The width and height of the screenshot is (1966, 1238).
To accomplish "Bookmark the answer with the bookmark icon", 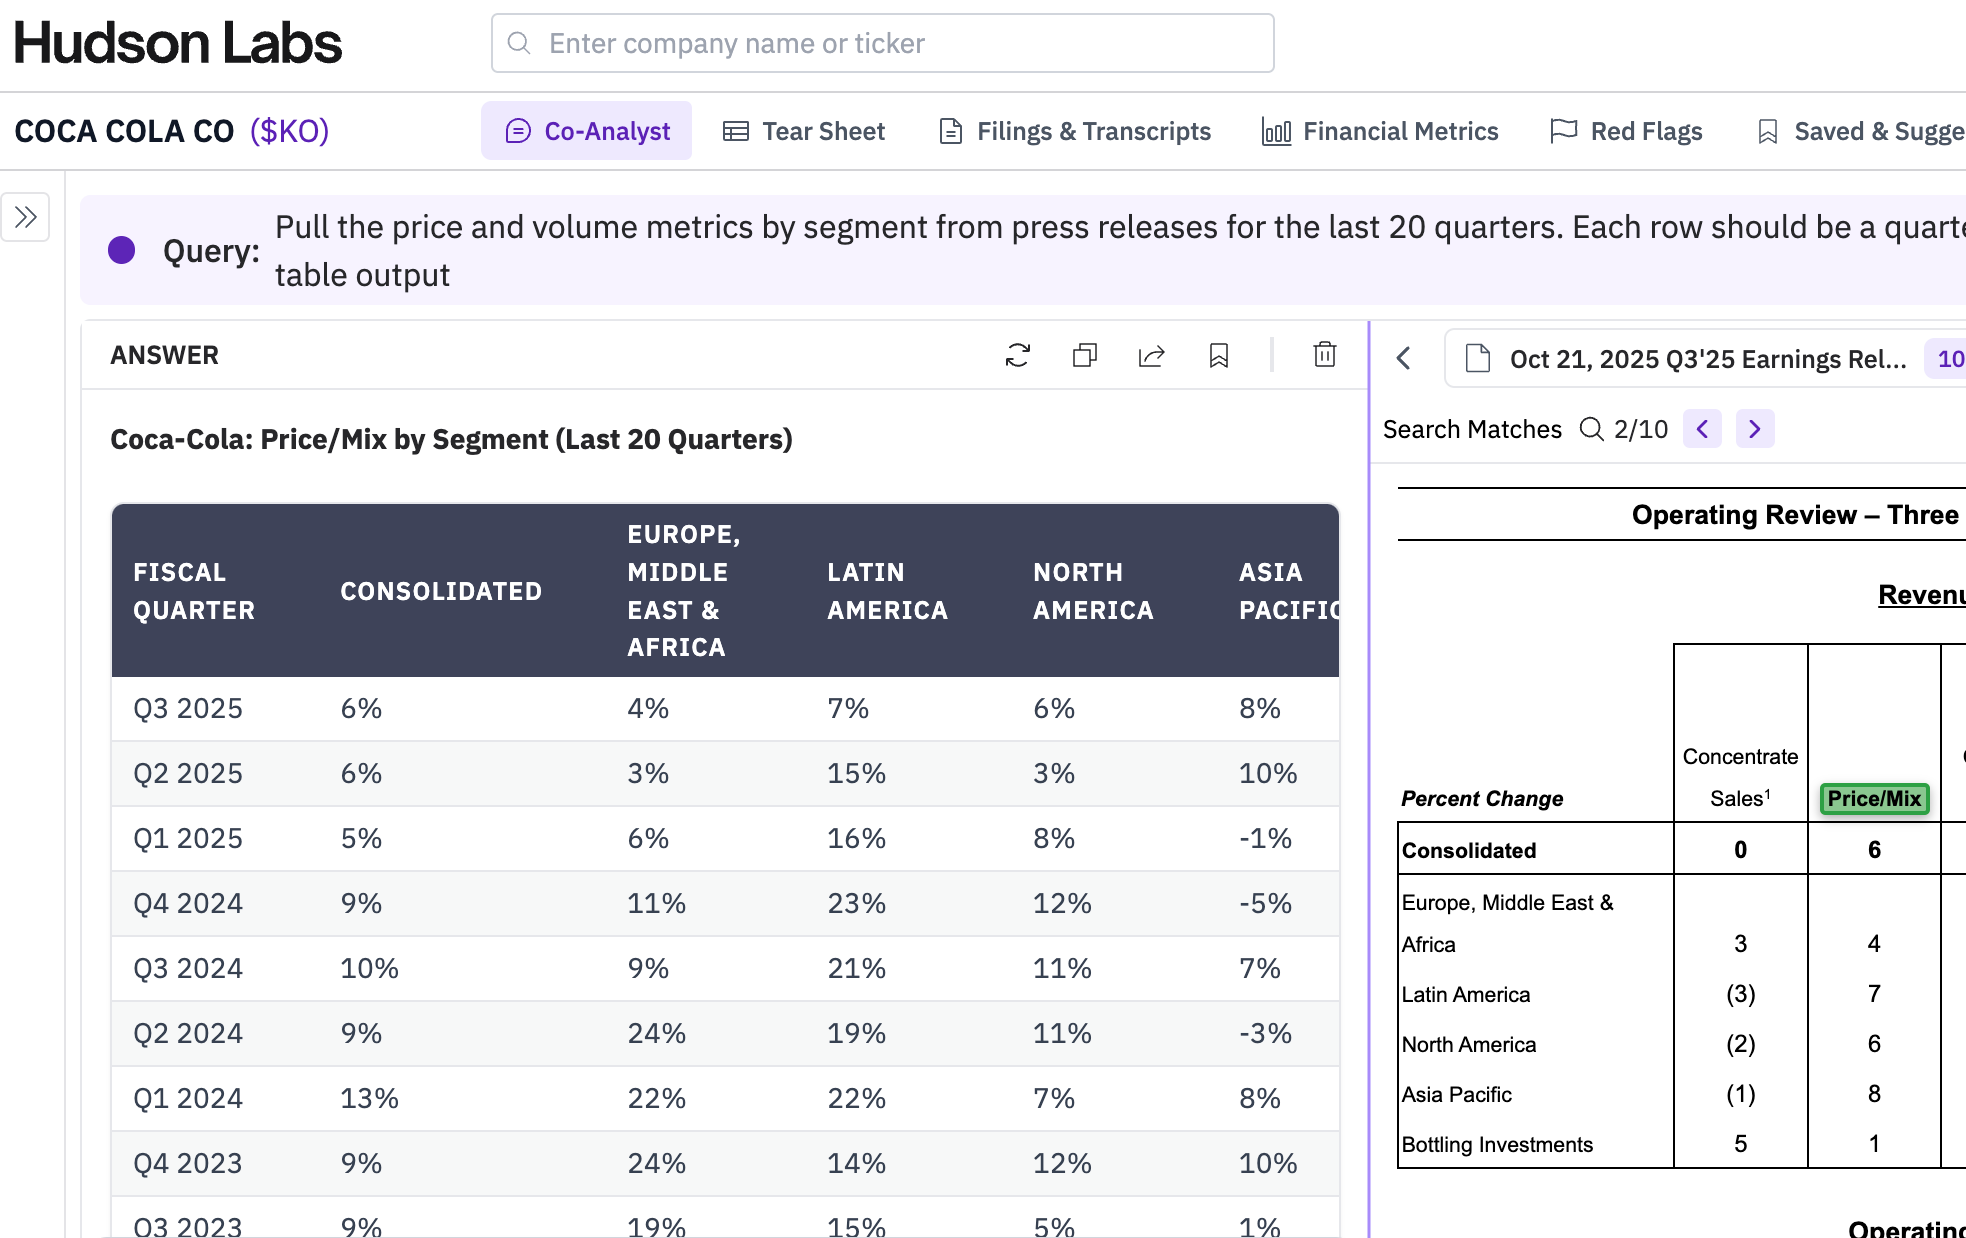I will pyautogui.click(x=1219, y=355).
